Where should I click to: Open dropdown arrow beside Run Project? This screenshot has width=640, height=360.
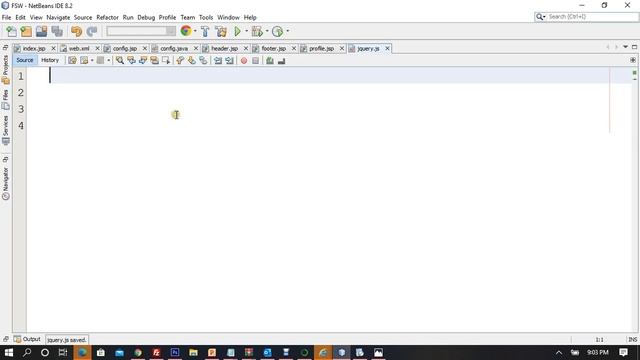click(x=246, y=31)
